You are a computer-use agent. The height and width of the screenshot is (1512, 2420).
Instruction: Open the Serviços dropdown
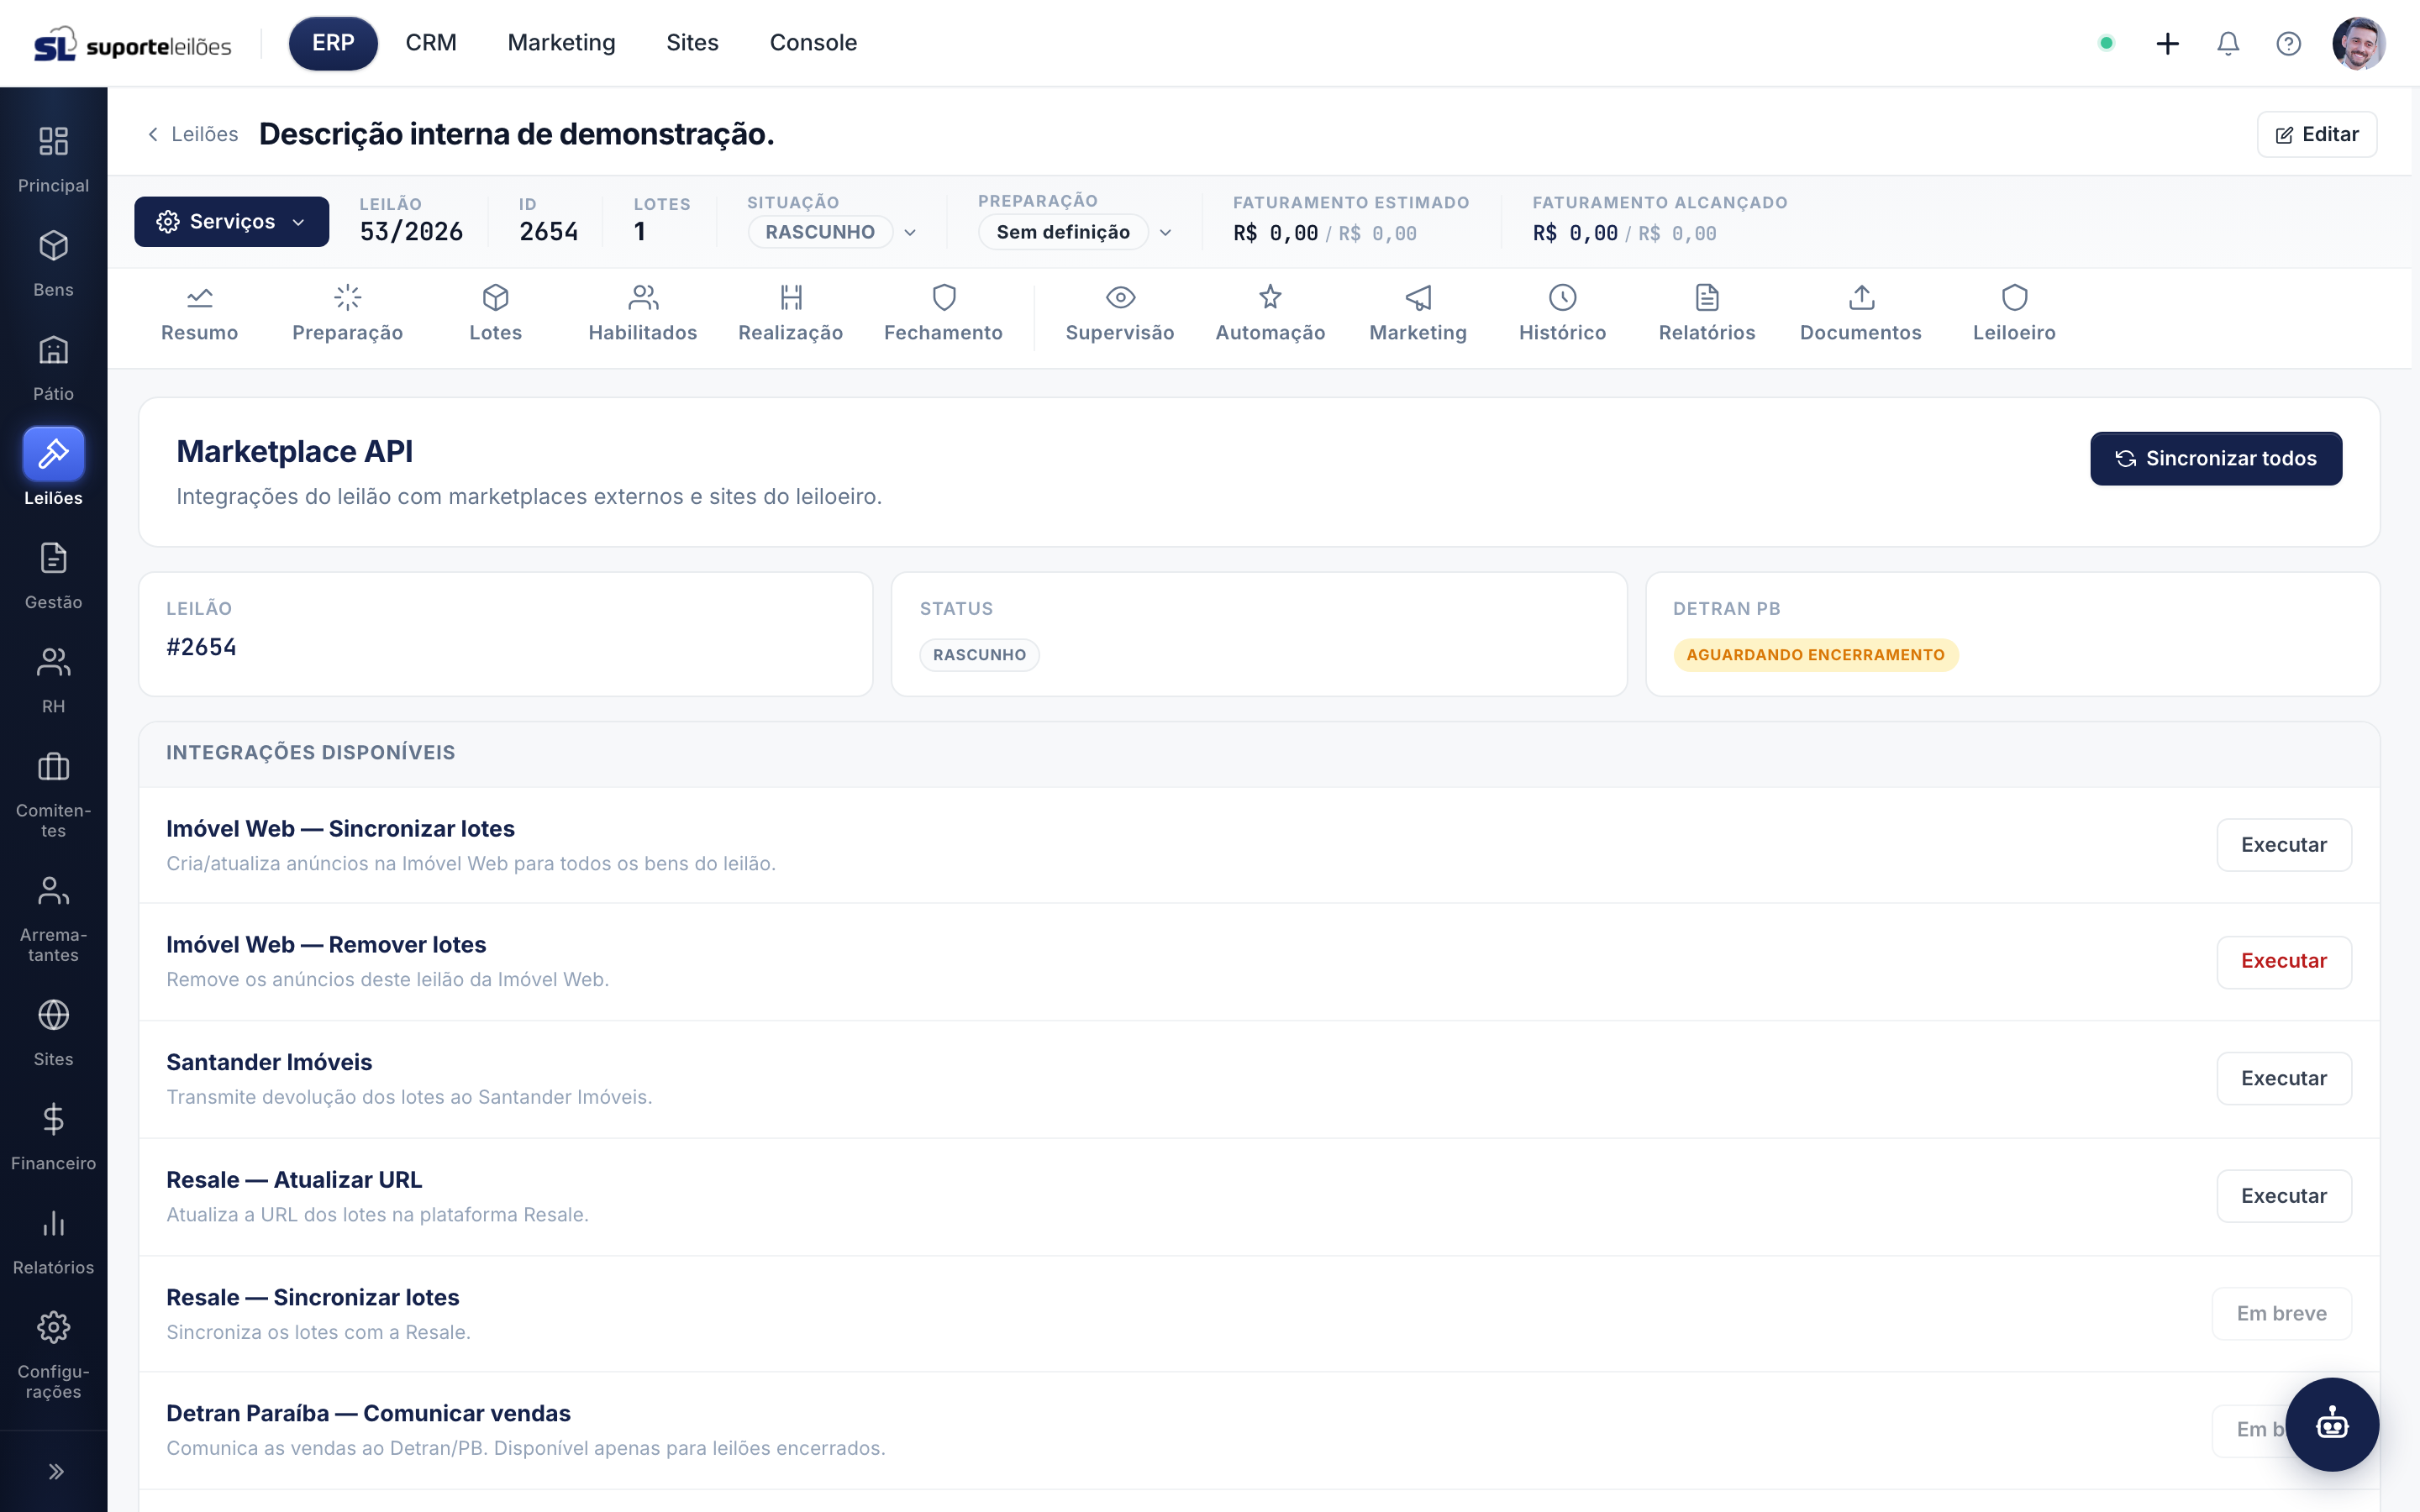(231, 221)
